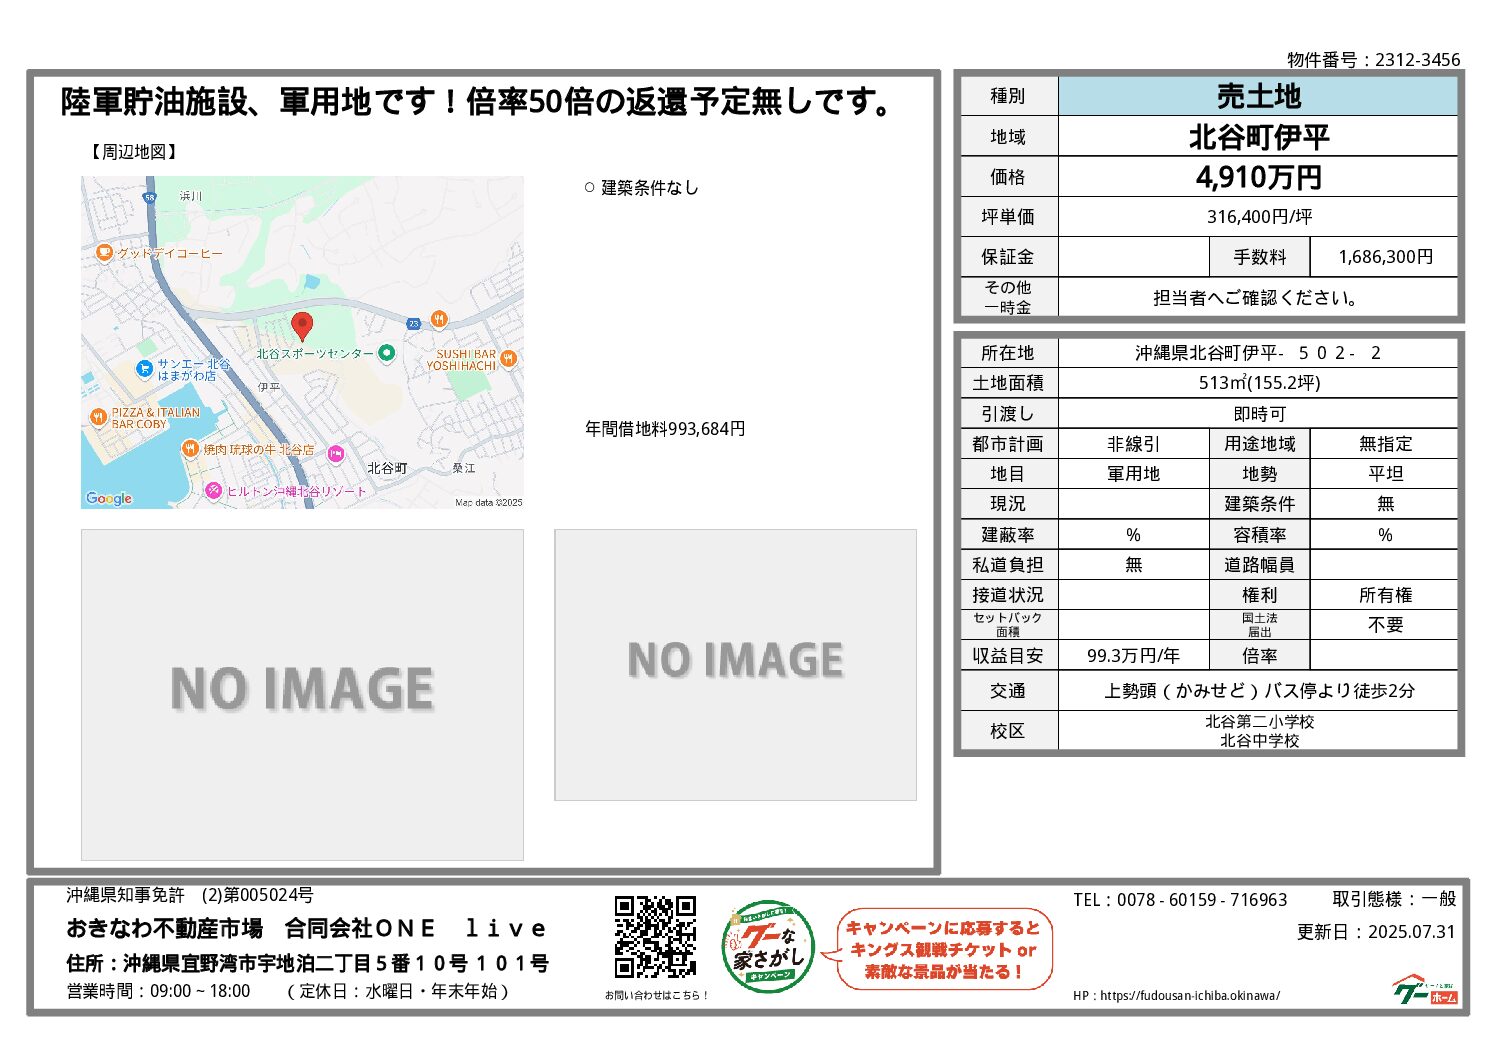Click the 北谷スポーツセンター green marker
This screenshot has width=1497, height=1058.
tap(387, 353)
